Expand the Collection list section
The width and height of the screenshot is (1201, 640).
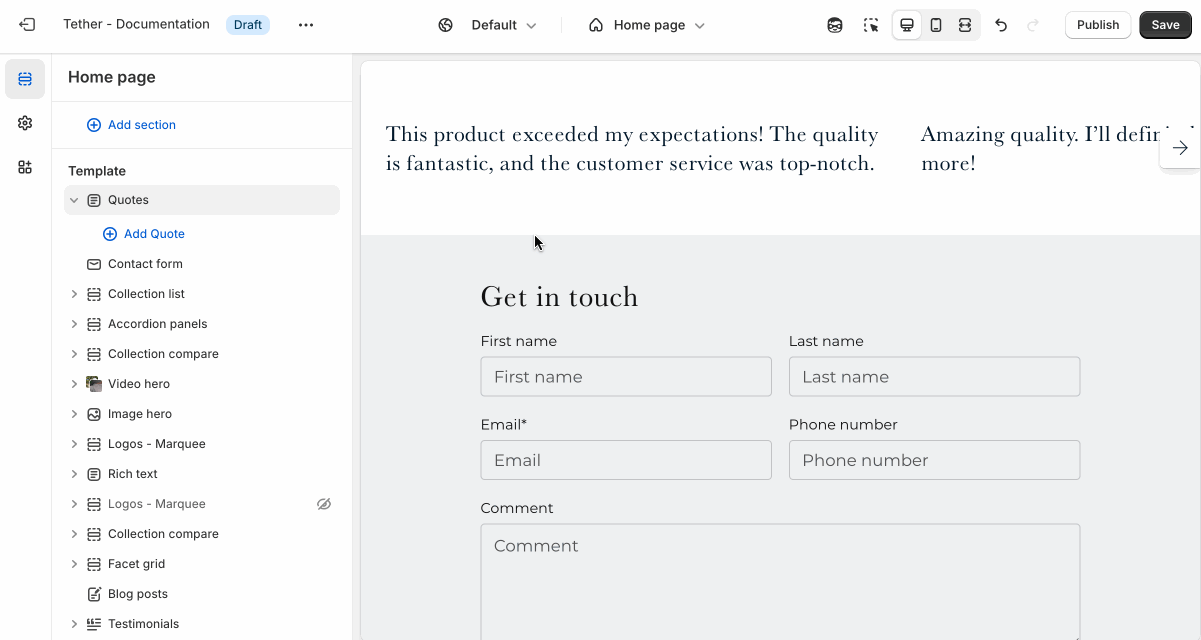tap(74, 294)
